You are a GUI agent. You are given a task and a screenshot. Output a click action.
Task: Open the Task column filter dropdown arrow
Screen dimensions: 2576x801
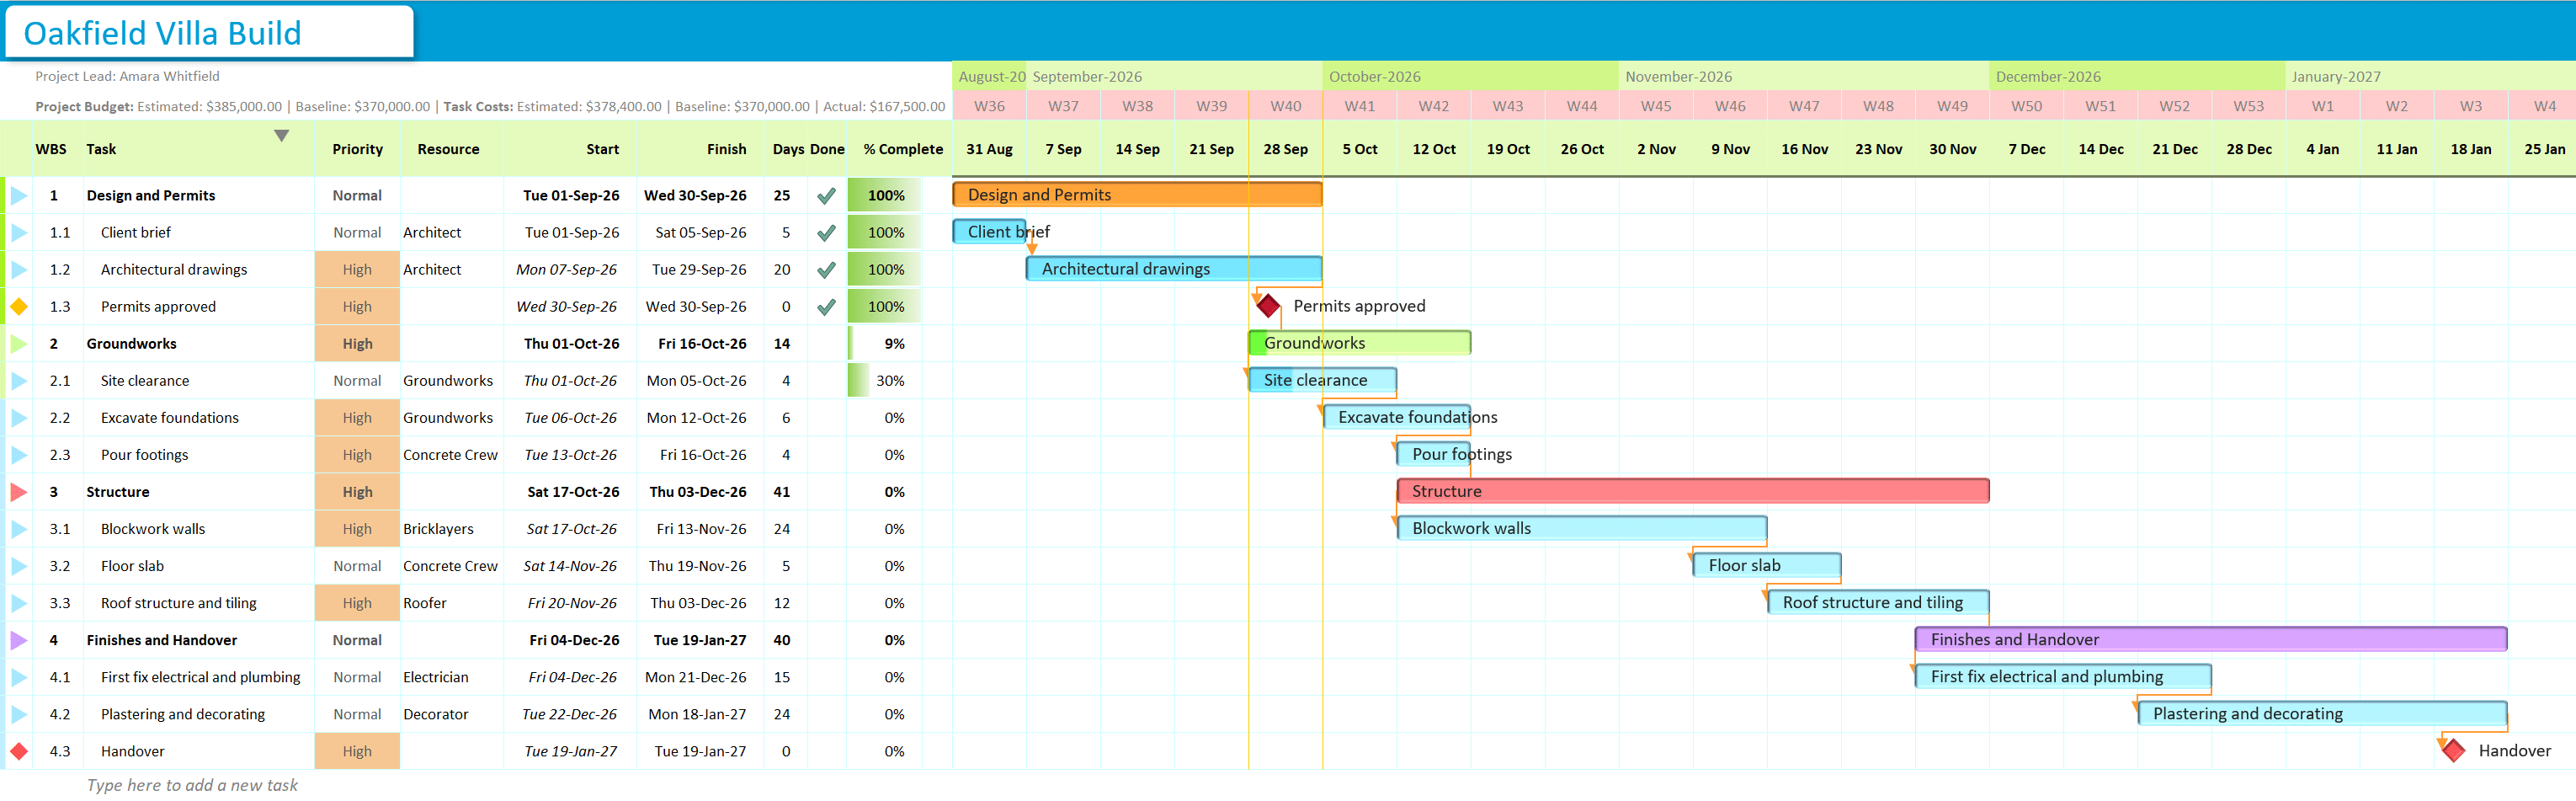(x=282, y=136)
